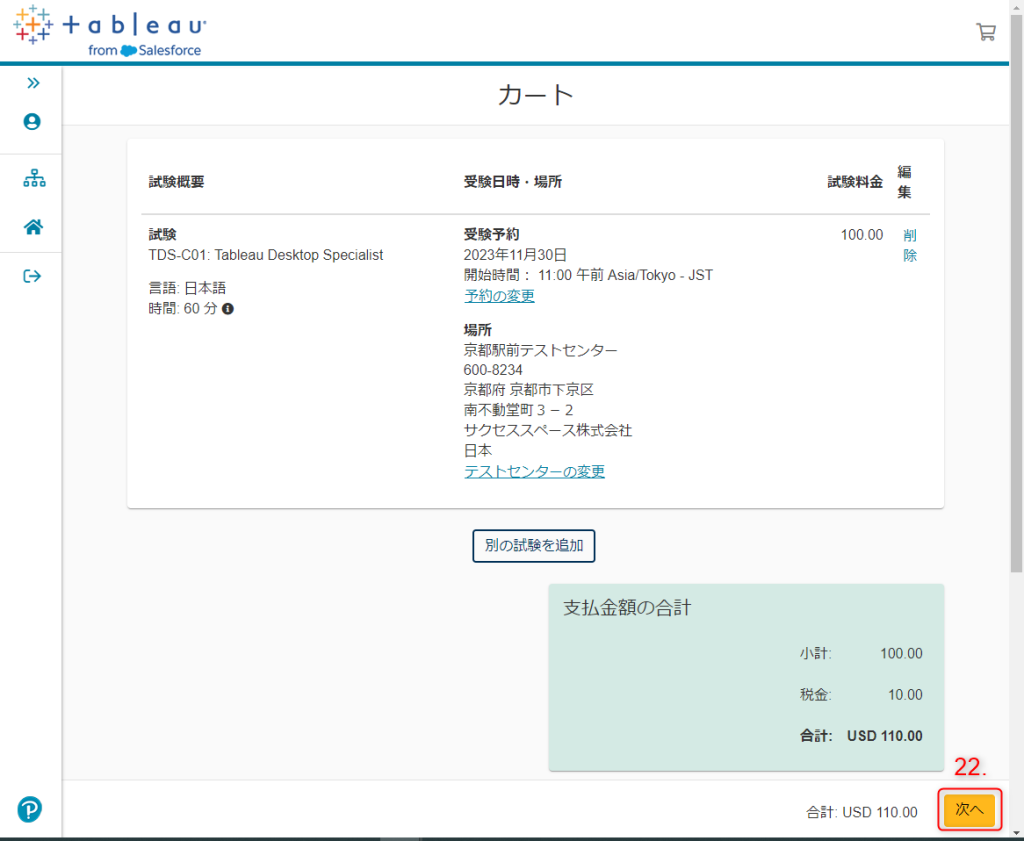Click the exam fee 100.00 in table row

861,234
